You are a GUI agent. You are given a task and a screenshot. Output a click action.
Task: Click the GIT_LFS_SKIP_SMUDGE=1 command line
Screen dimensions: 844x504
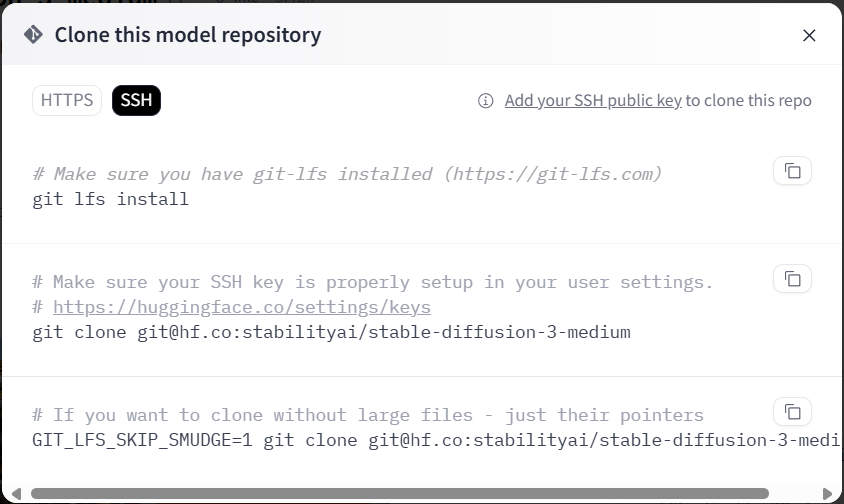pyautogui.click(x=430, y=440)
